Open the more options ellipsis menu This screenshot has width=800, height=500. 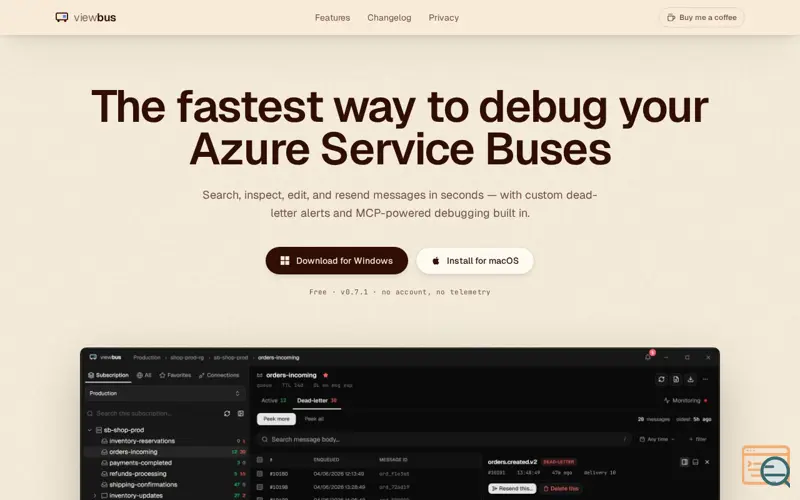[706, 379]
